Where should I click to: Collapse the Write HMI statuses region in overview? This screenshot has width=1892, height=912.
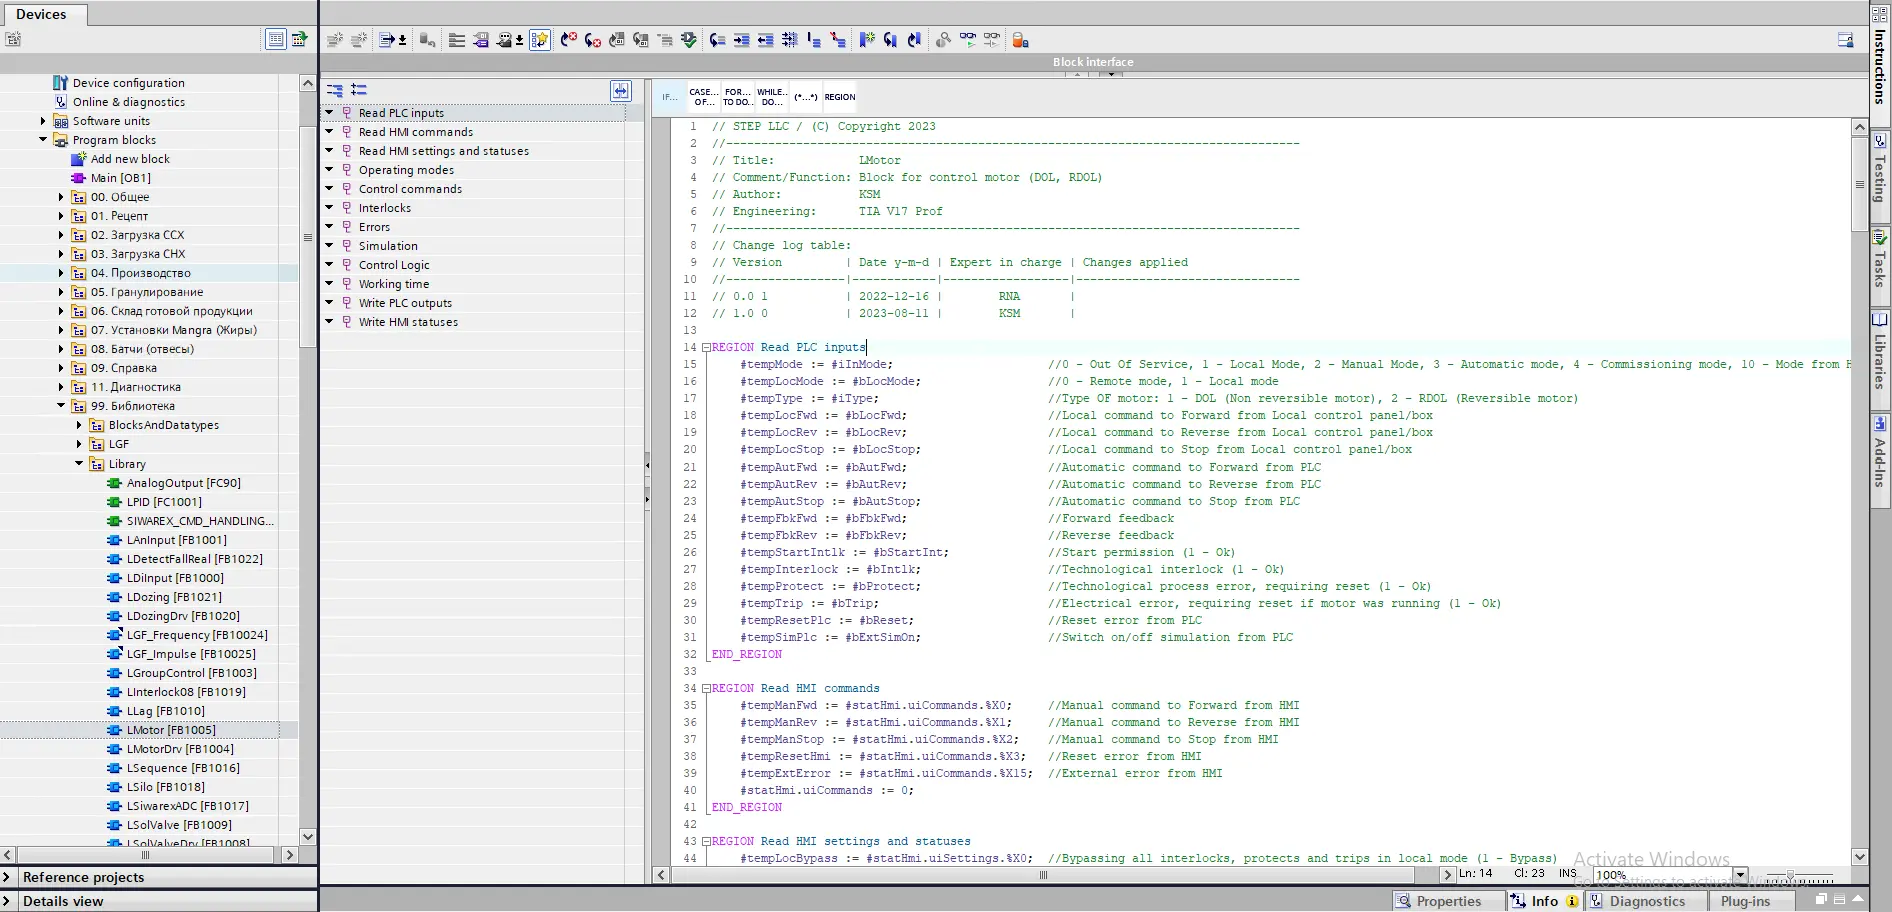coord(329,322)
